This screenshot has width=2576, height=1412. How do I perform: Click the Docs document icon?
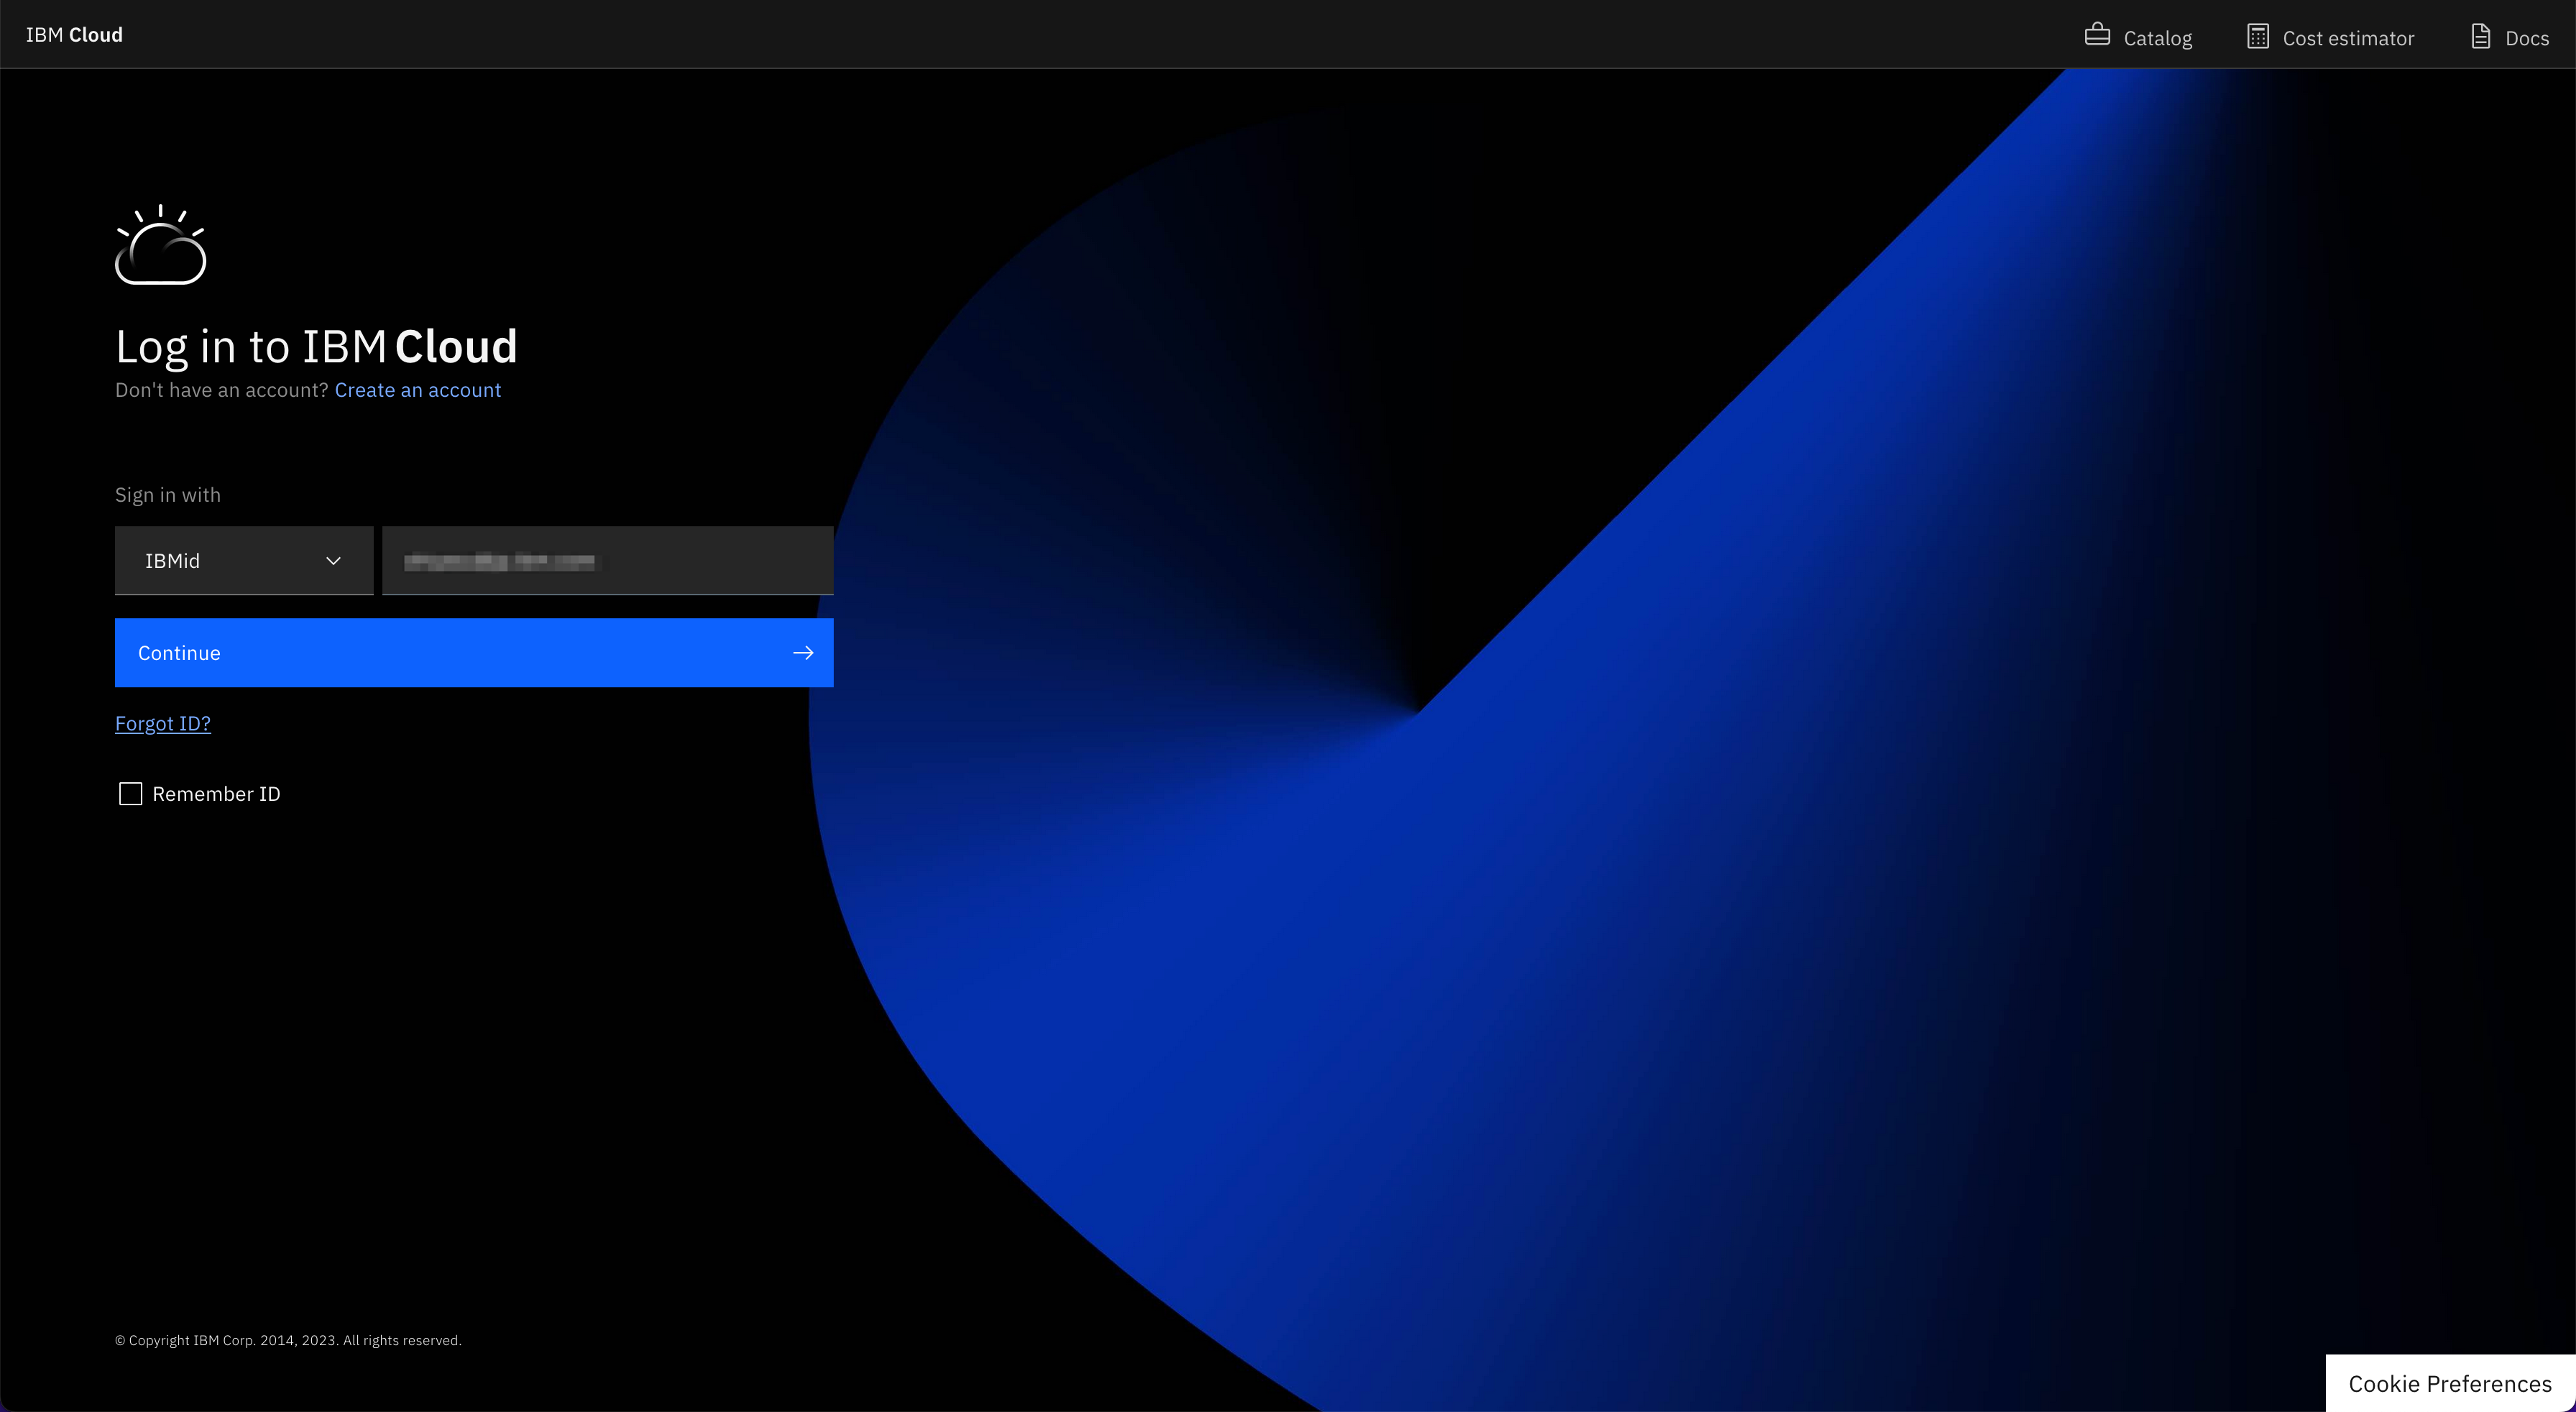(2480, 36)
